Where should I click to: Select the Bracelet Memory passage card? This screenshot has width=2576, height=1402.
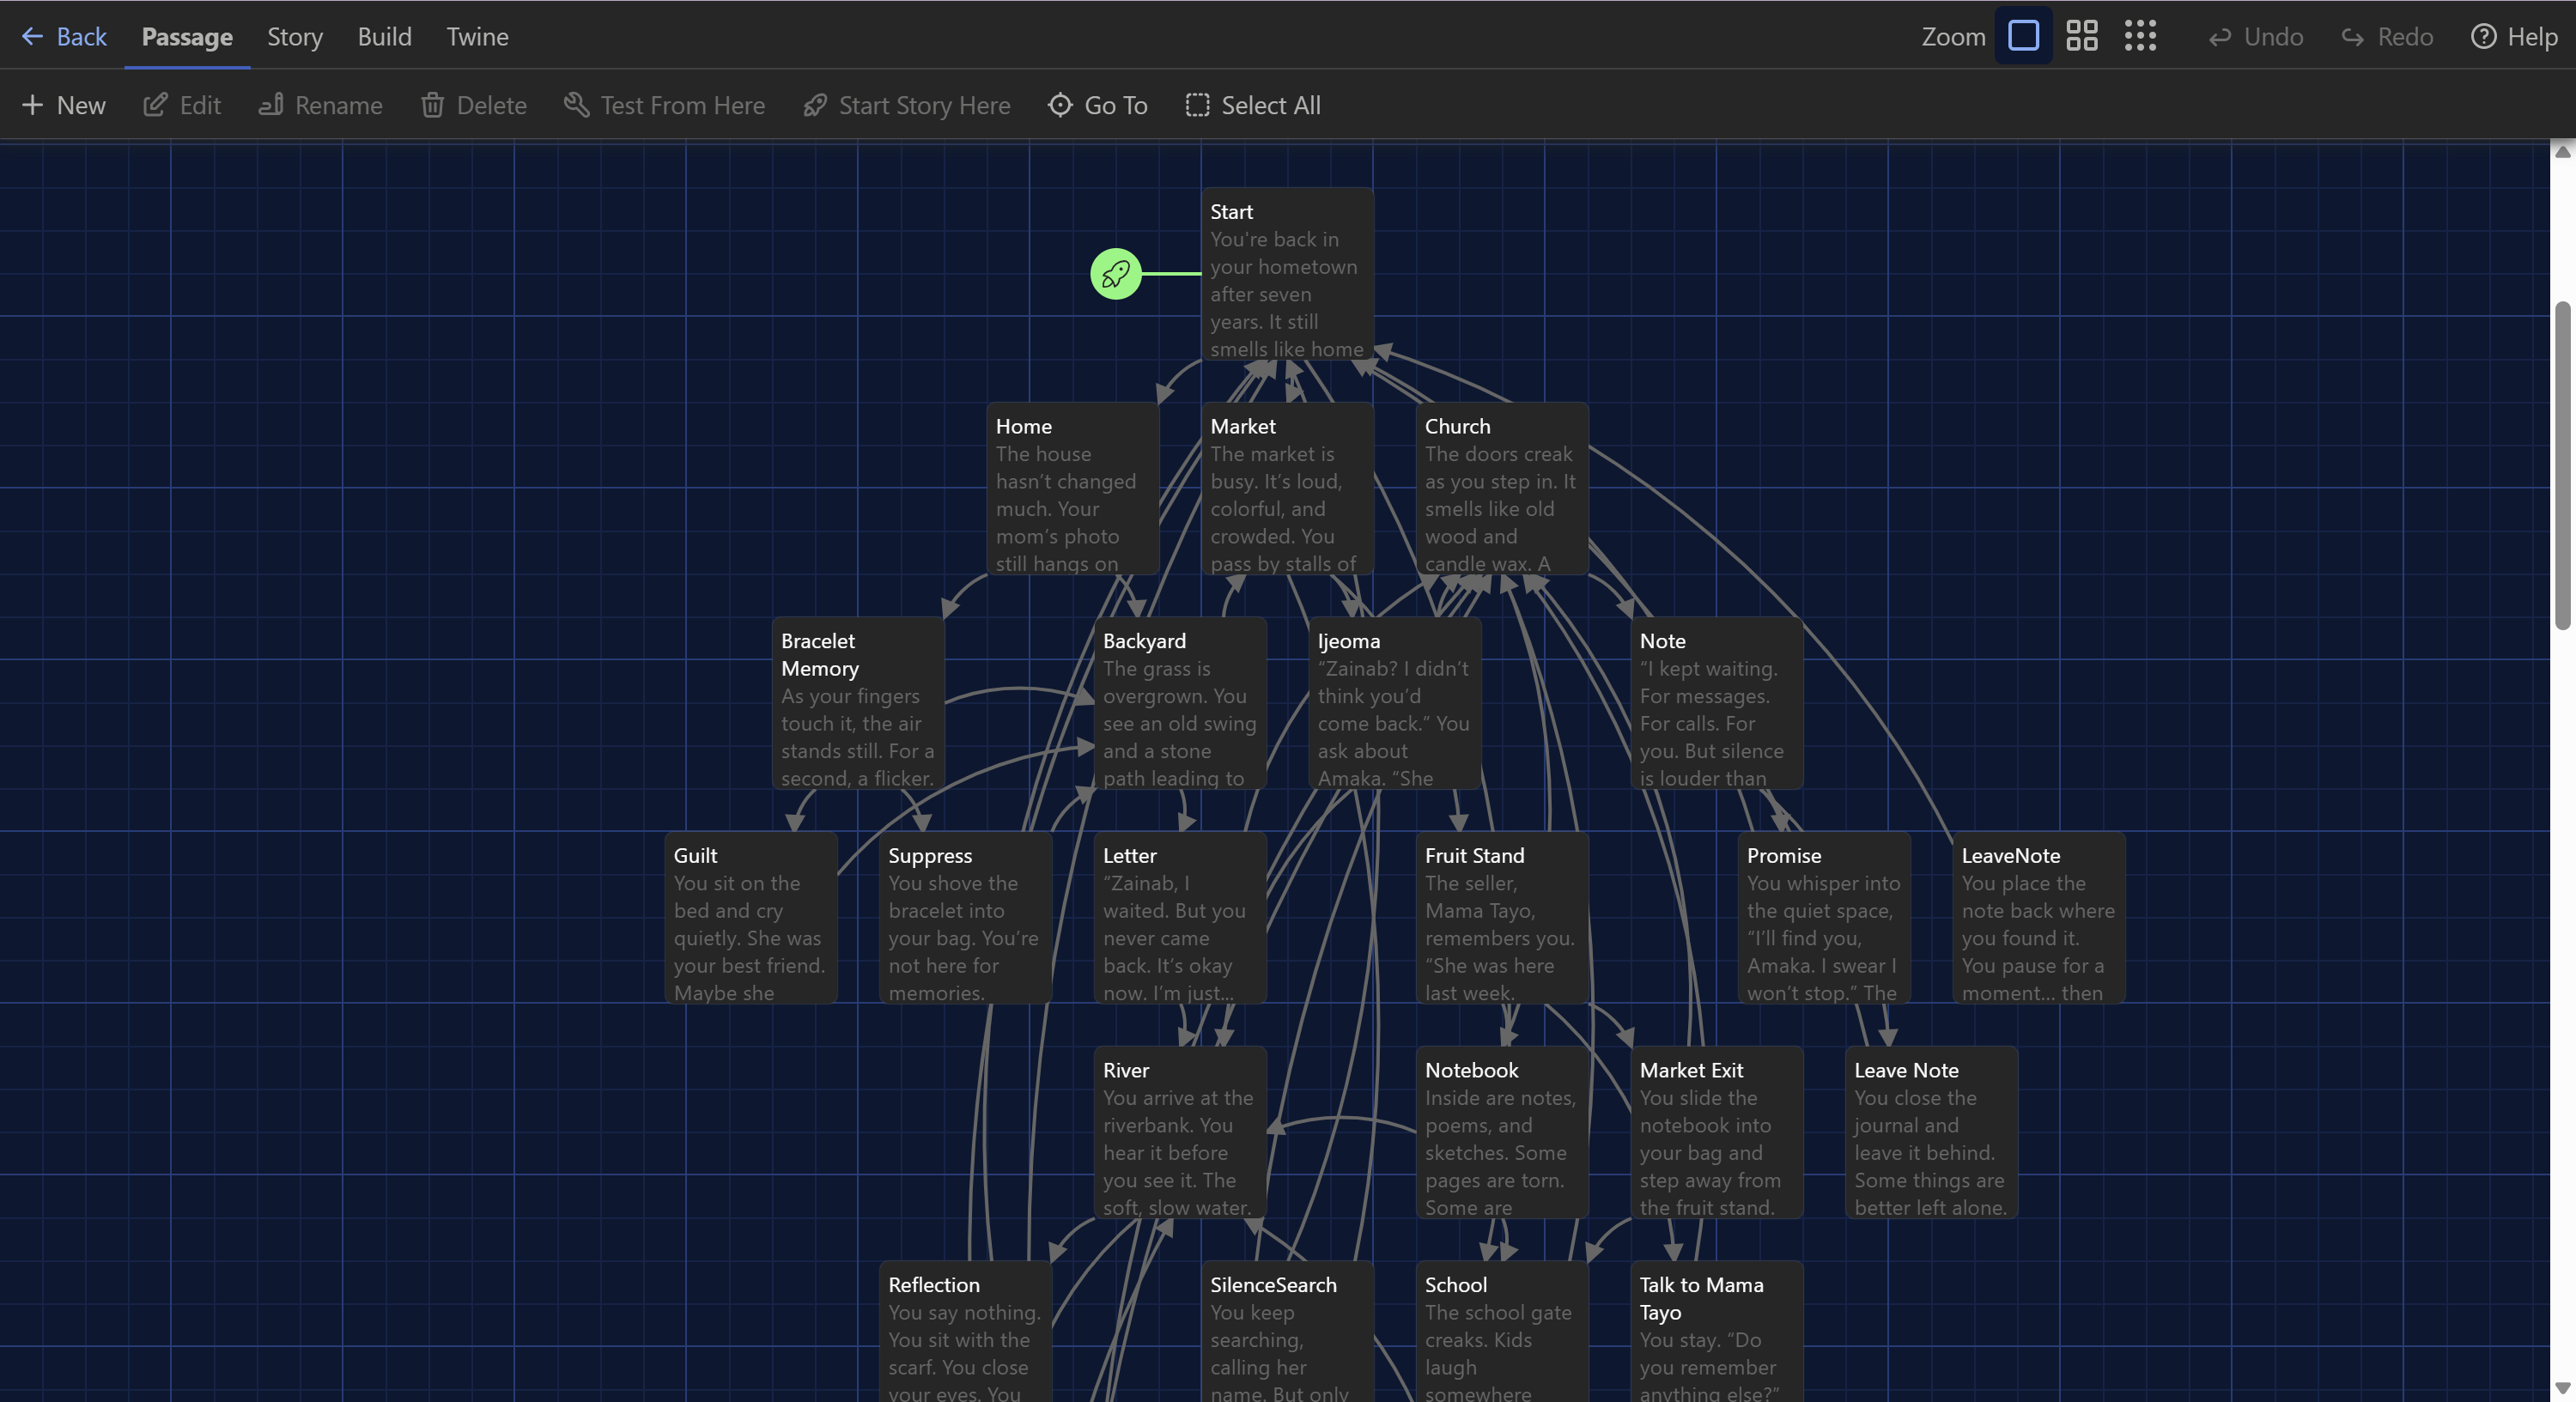(857, 703)
